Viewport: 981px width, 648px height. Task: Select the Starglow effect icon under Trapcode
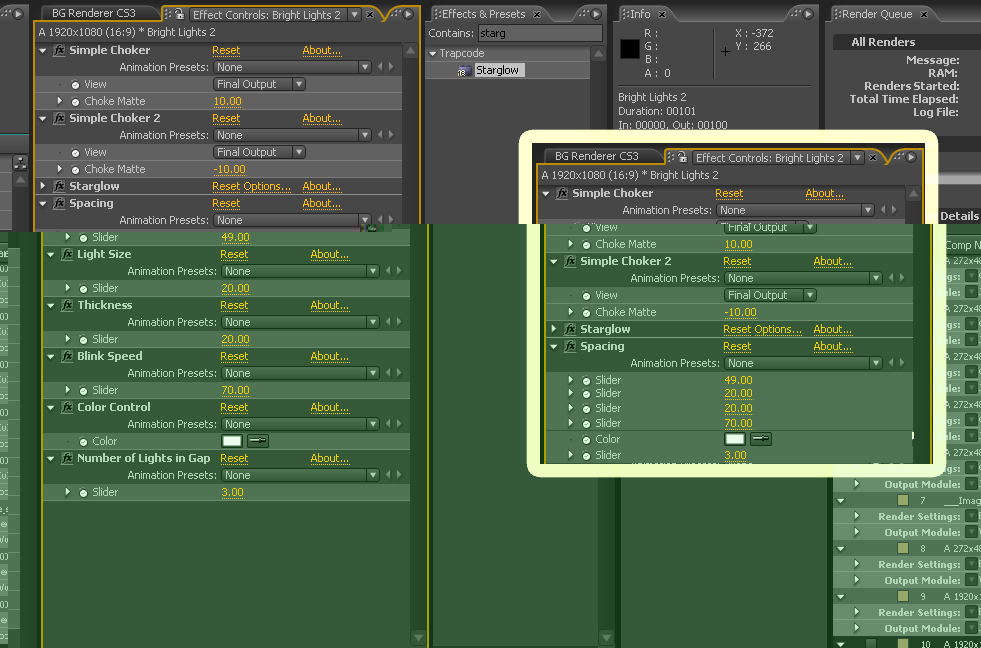pos(464,71)
